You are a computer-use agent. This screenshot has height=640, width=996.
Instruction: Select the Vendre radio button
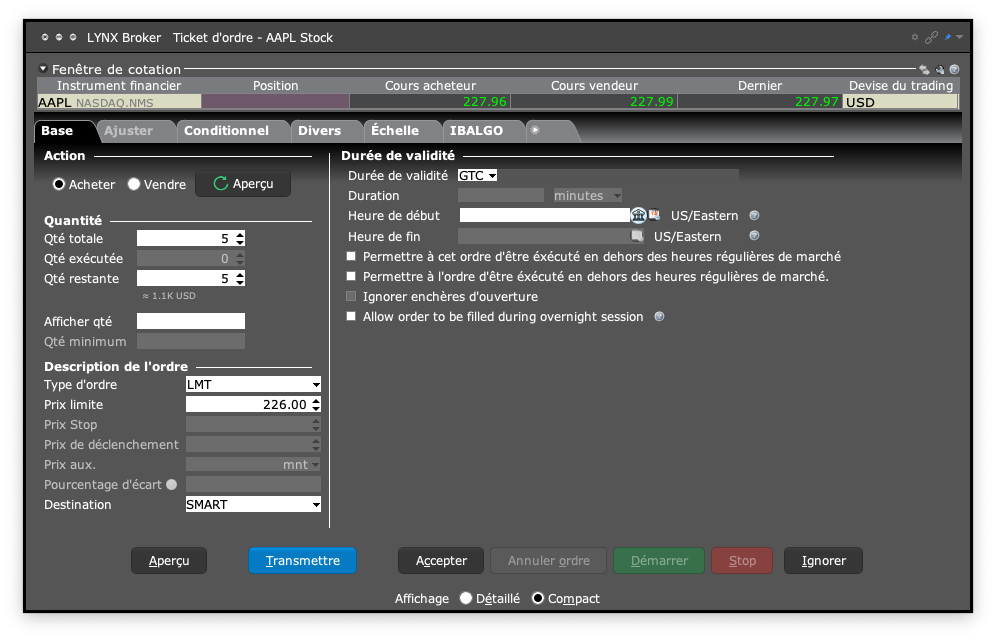point(133,184)
